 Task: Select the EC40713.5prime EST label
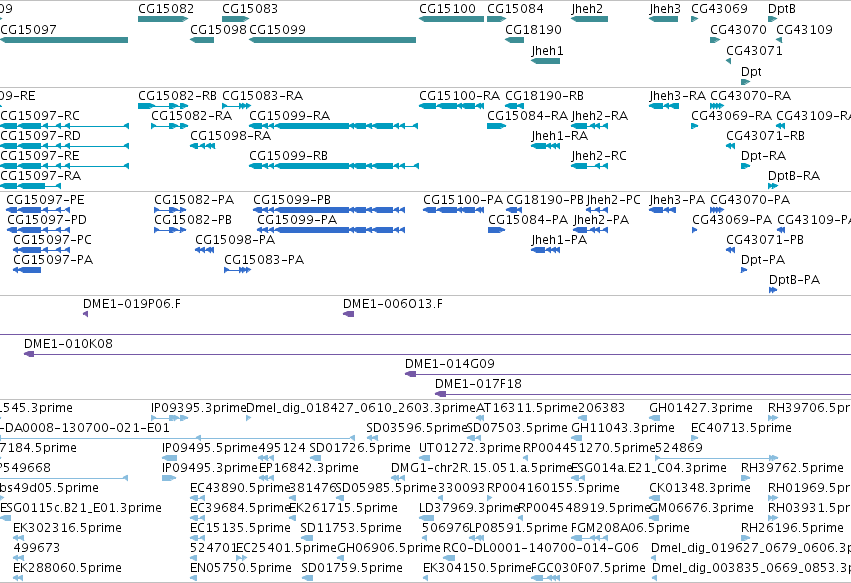pos(741,428)
